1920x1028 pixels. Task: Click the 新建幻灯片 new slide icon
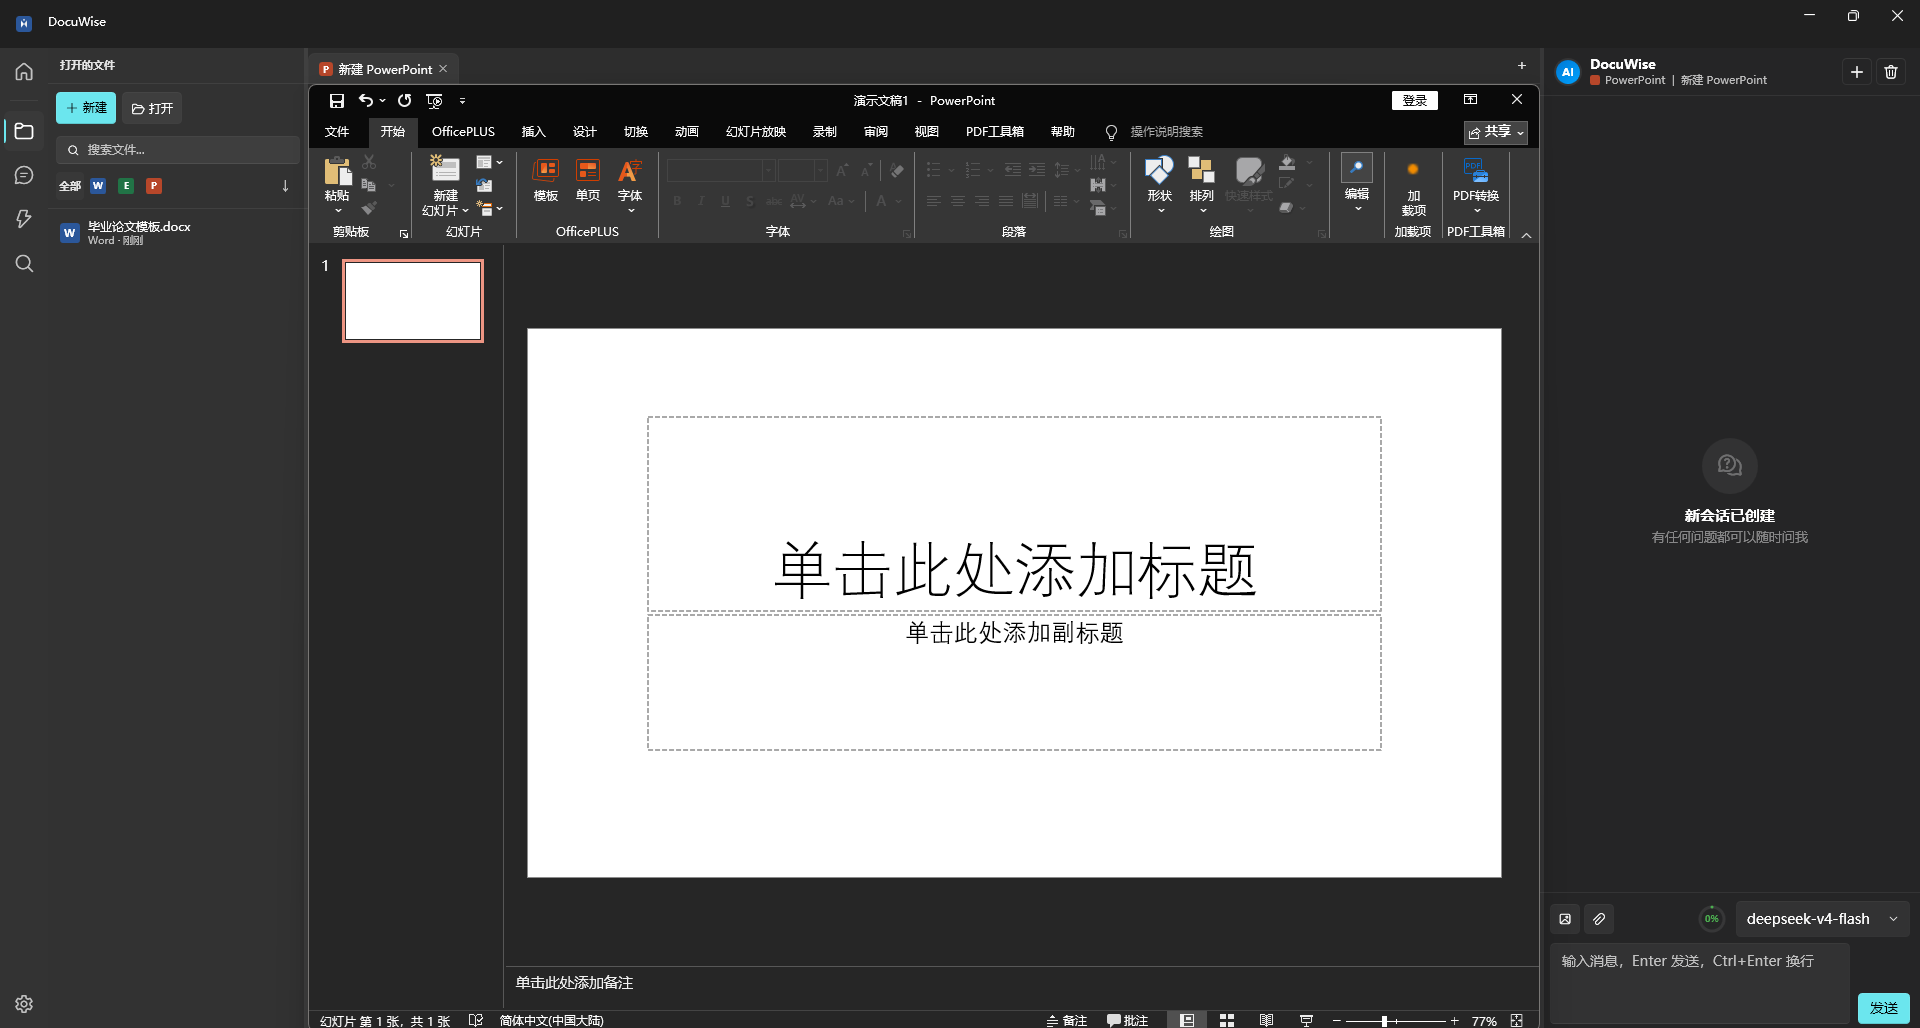tap(445, 170)
